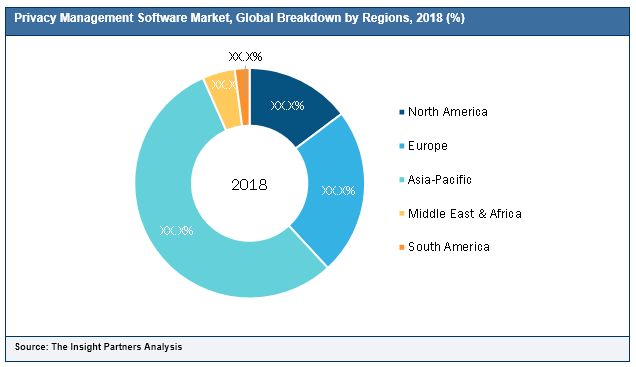Click the orange South America donut slice
This screenshot has height=367, width=636.
pyautogui.click(x=243, y=97)
